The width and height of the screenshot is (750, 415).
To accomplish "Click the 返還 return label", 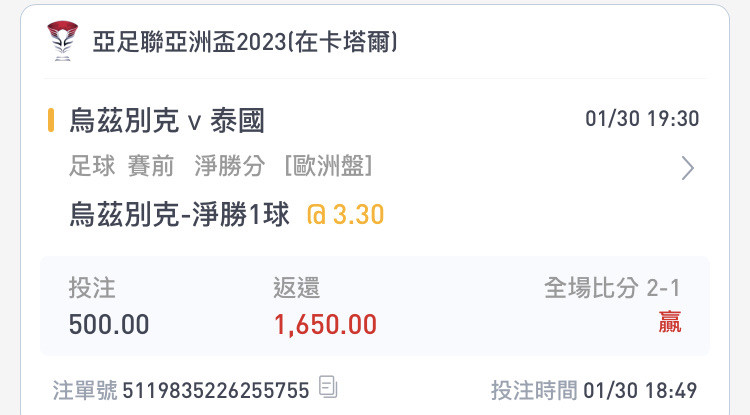I will [296, 288].
